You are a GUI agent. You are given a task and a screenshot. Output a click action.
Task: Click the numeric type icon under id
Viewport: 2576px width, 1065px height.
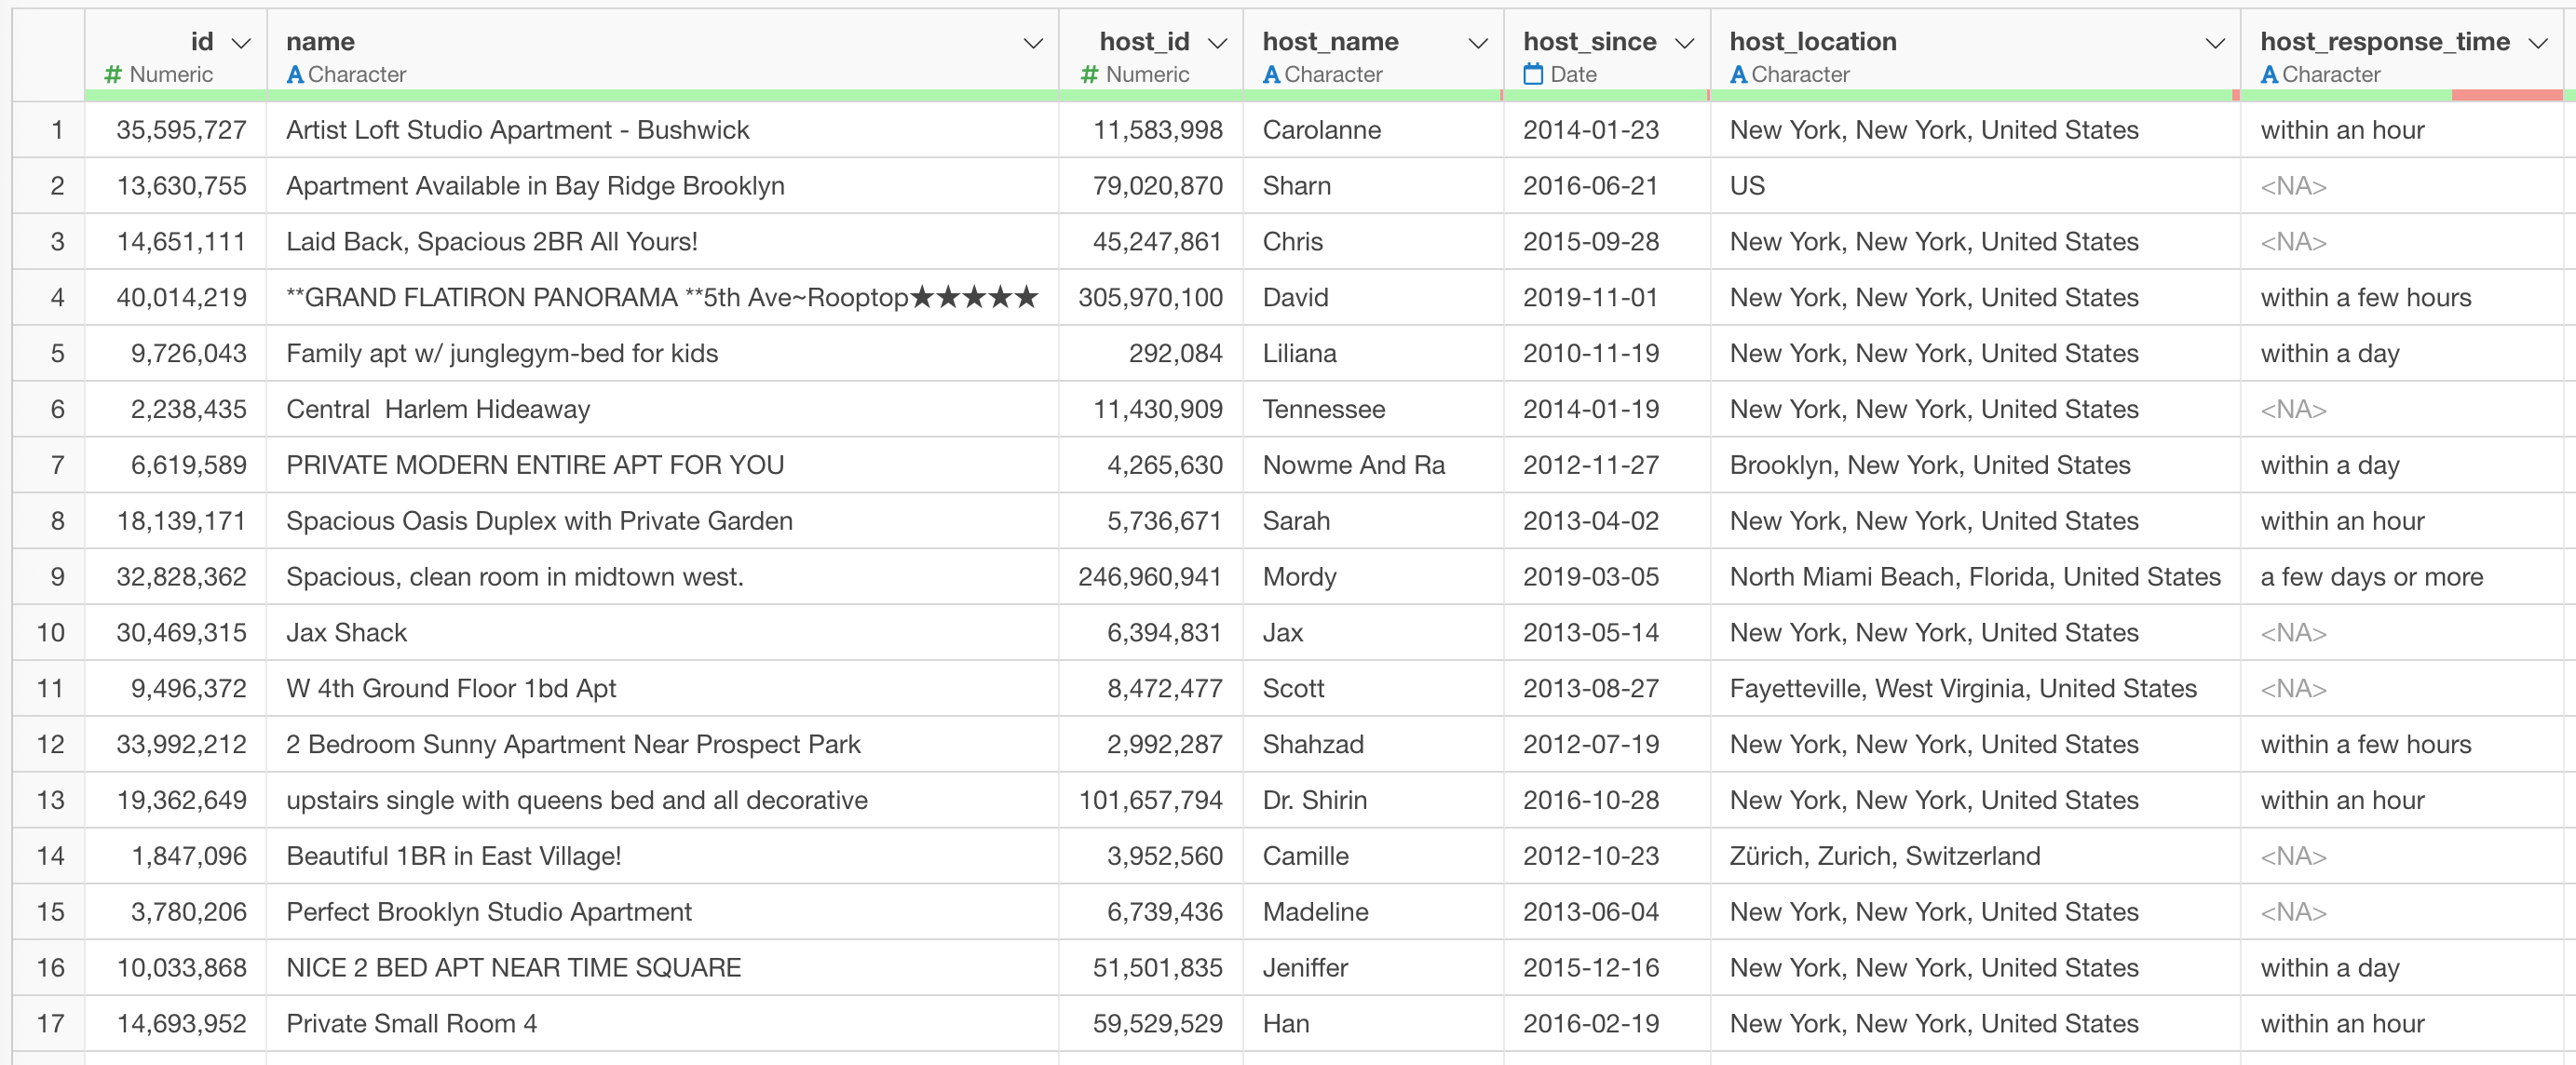[113, 74]
